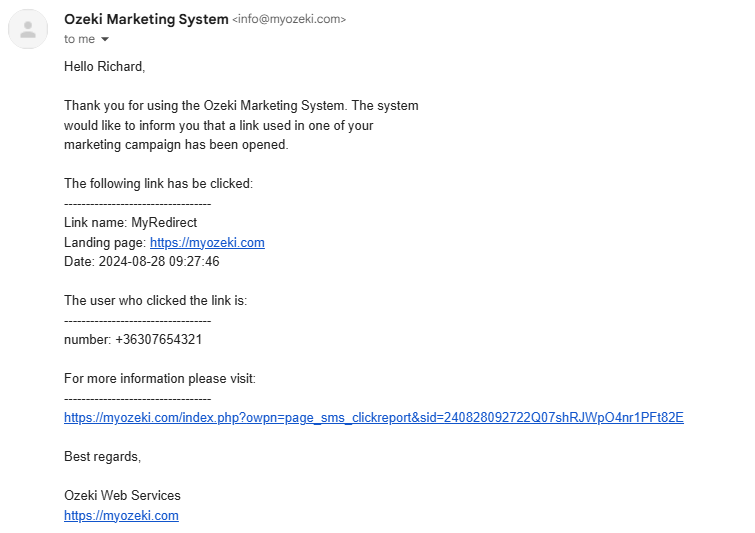Click the "Hello Richard," greeting
Screen dimensions: 755x533
104,66
